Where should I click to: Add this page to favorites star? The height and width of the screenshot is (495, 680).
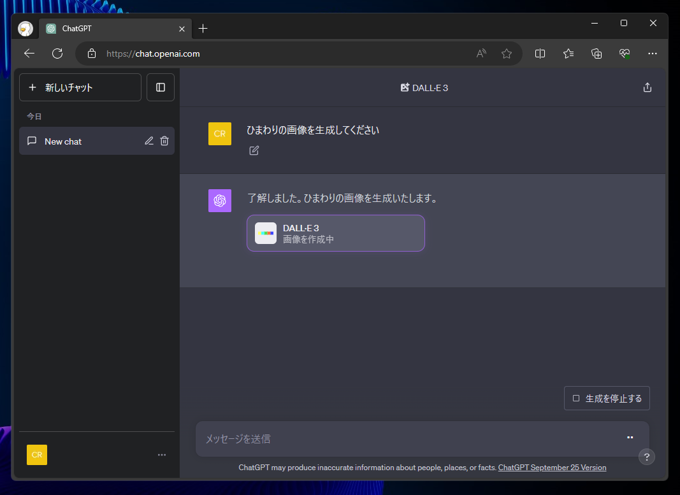pos(507,53)
